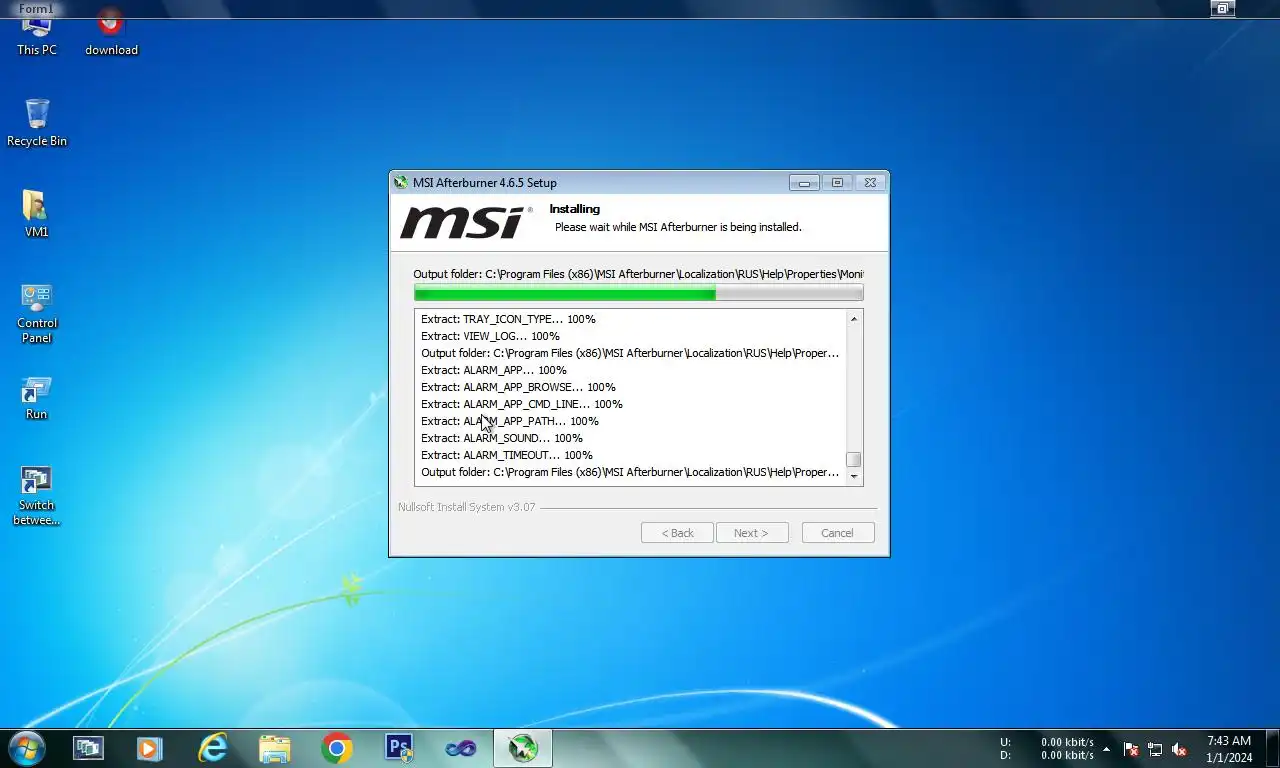Viewport: 1280px width, 768px height.
Task: Click the restore icon at screen top-right
Action: click(1222, 9)
